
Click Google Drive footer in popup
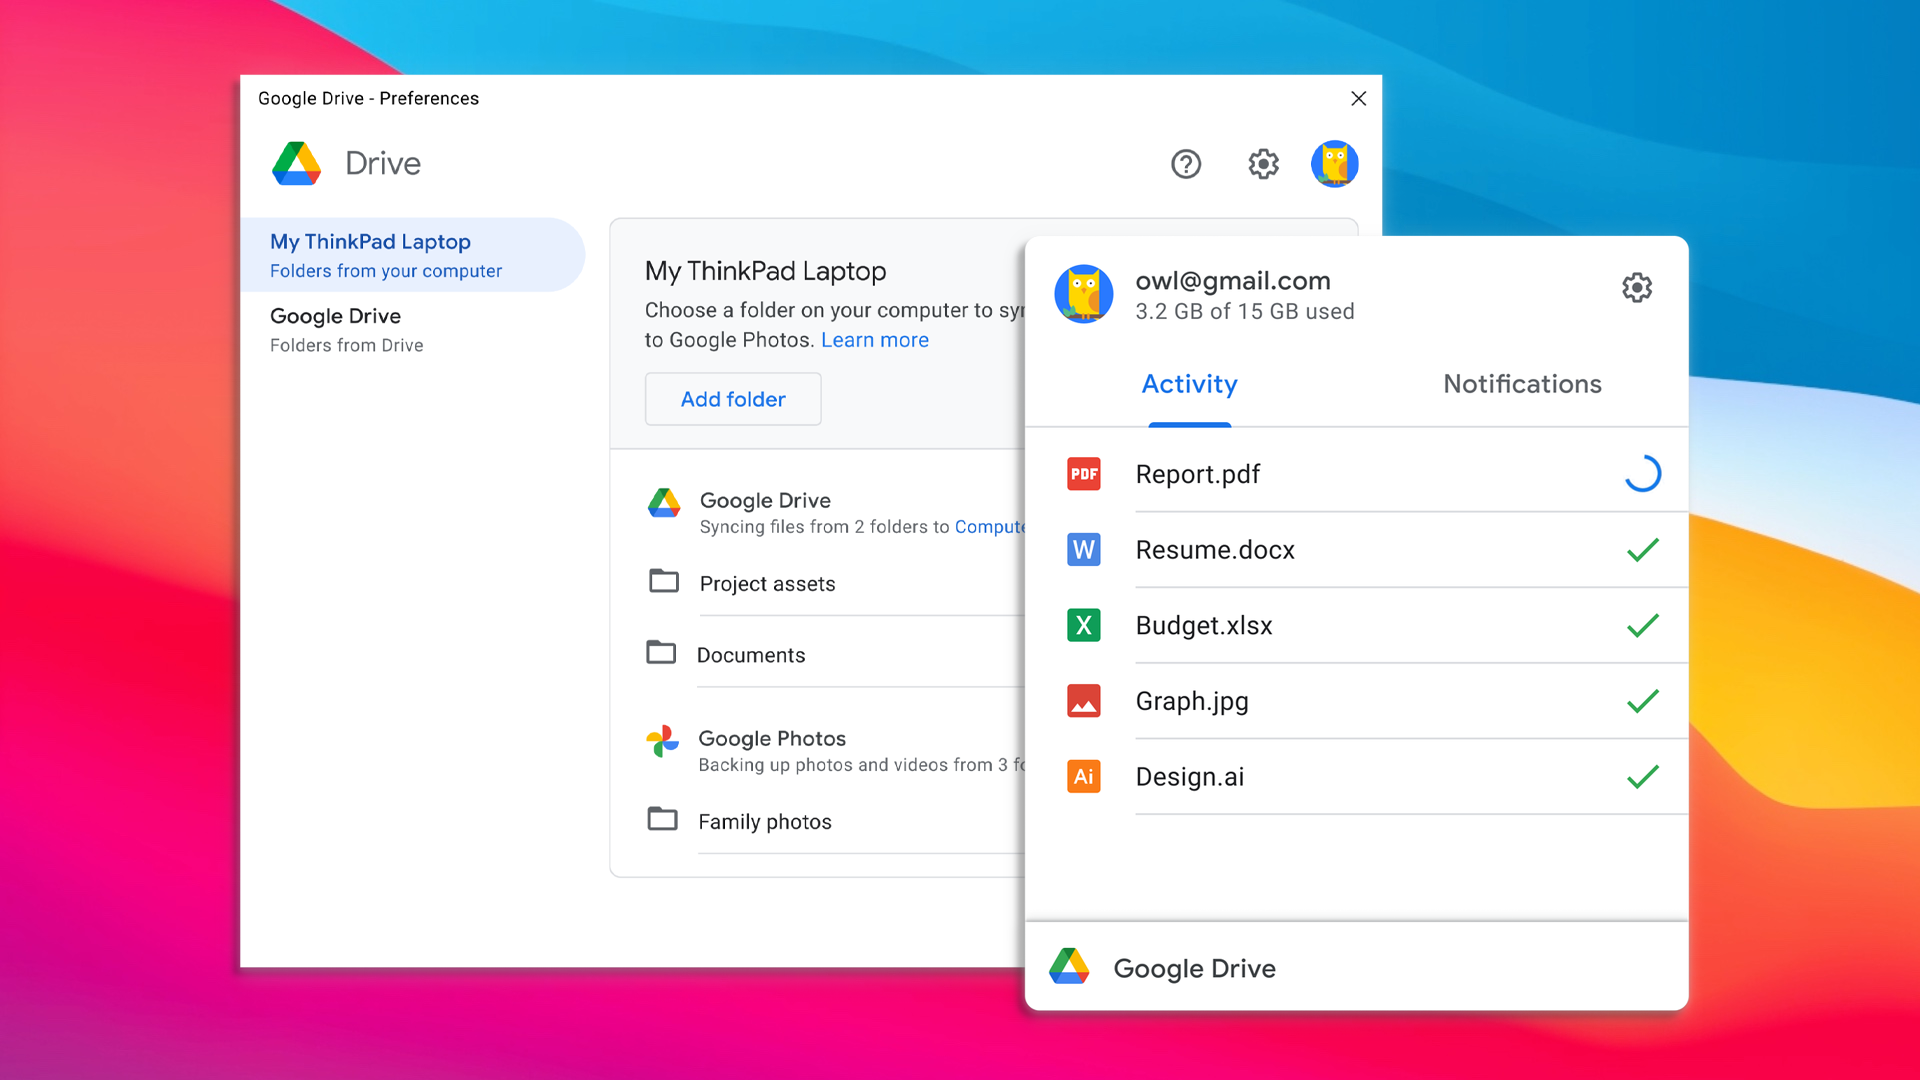tap(1194, 968)
